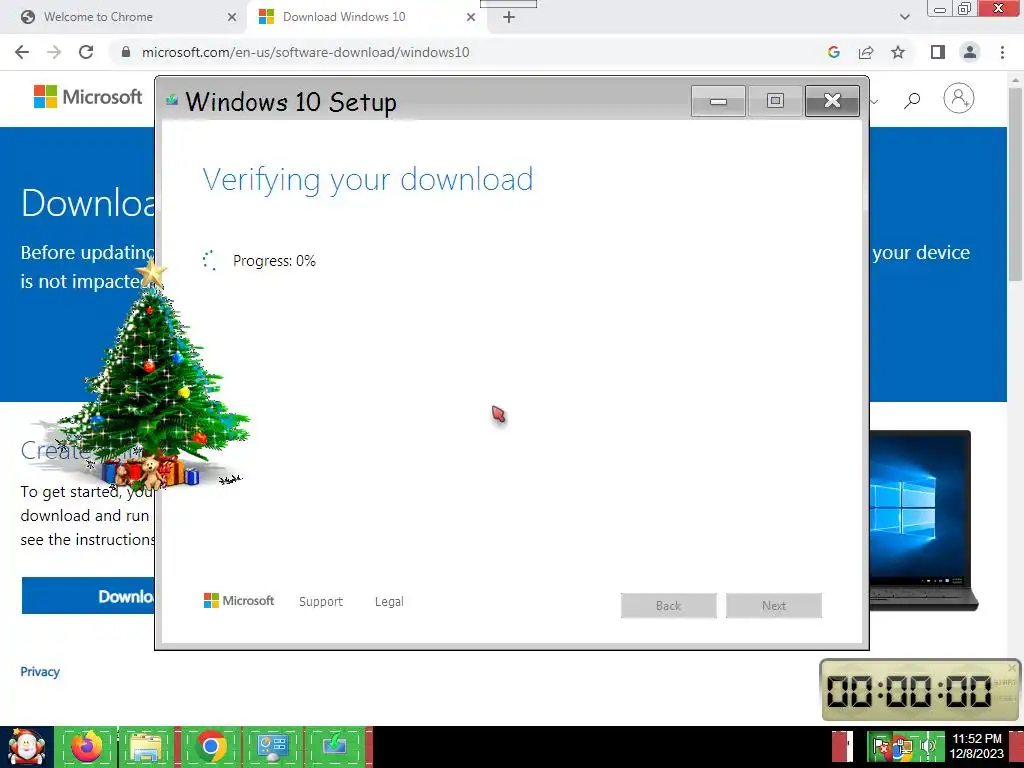Close the Windows 10 Setup dialog
Screen dimensions: 1024x768
832,101
